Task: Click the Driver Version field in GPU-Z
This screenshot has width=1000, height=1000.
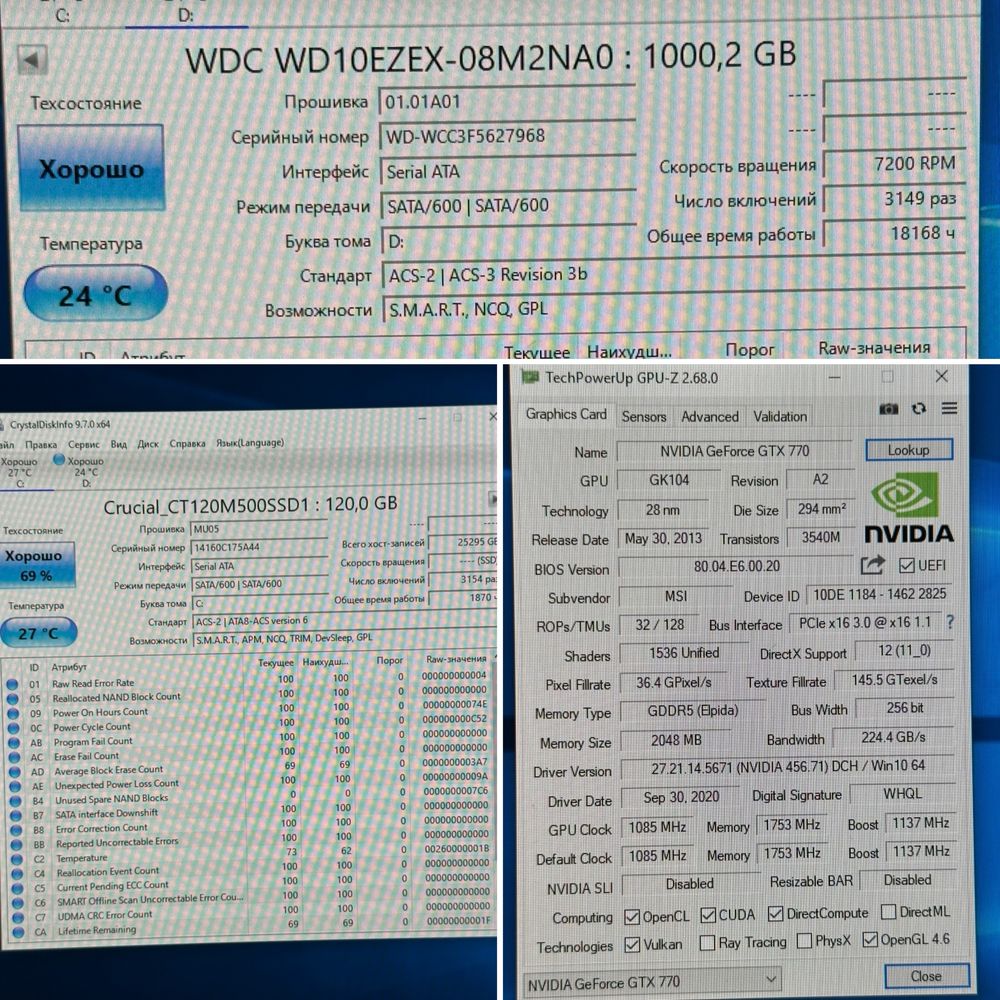Action: point(787,767)
